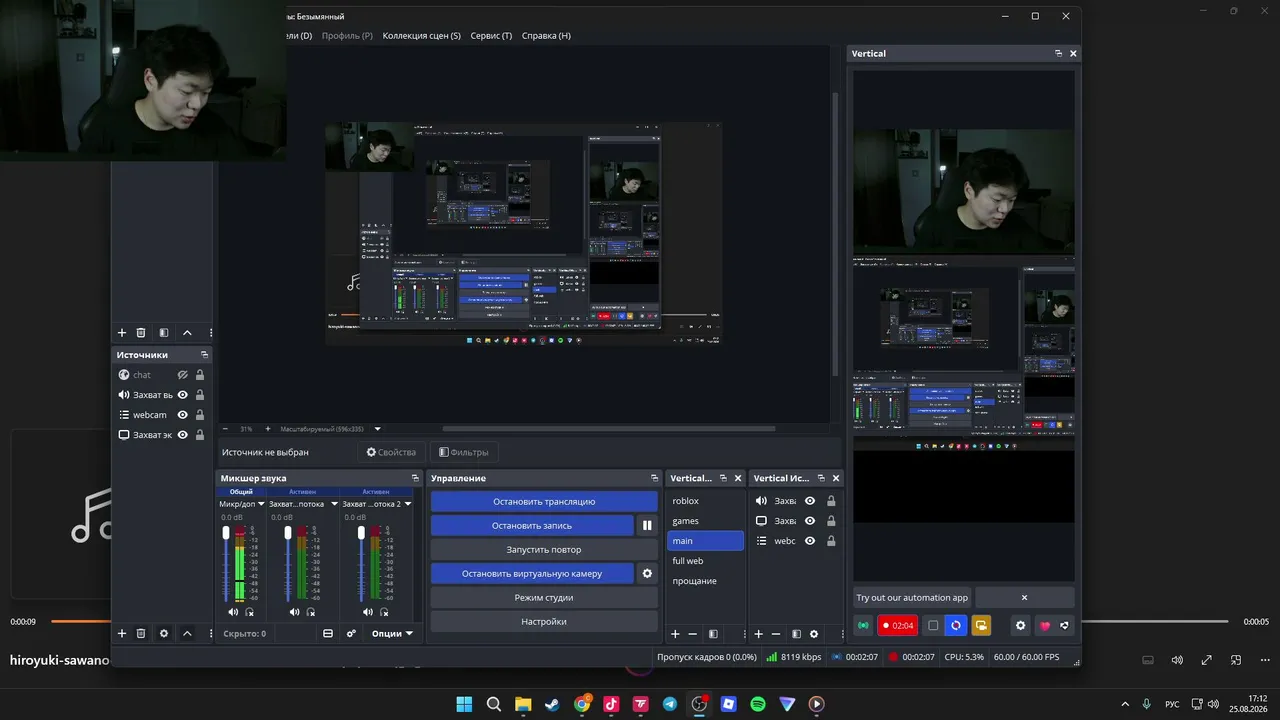Open the Справка (H) menu

pos(546,35)
